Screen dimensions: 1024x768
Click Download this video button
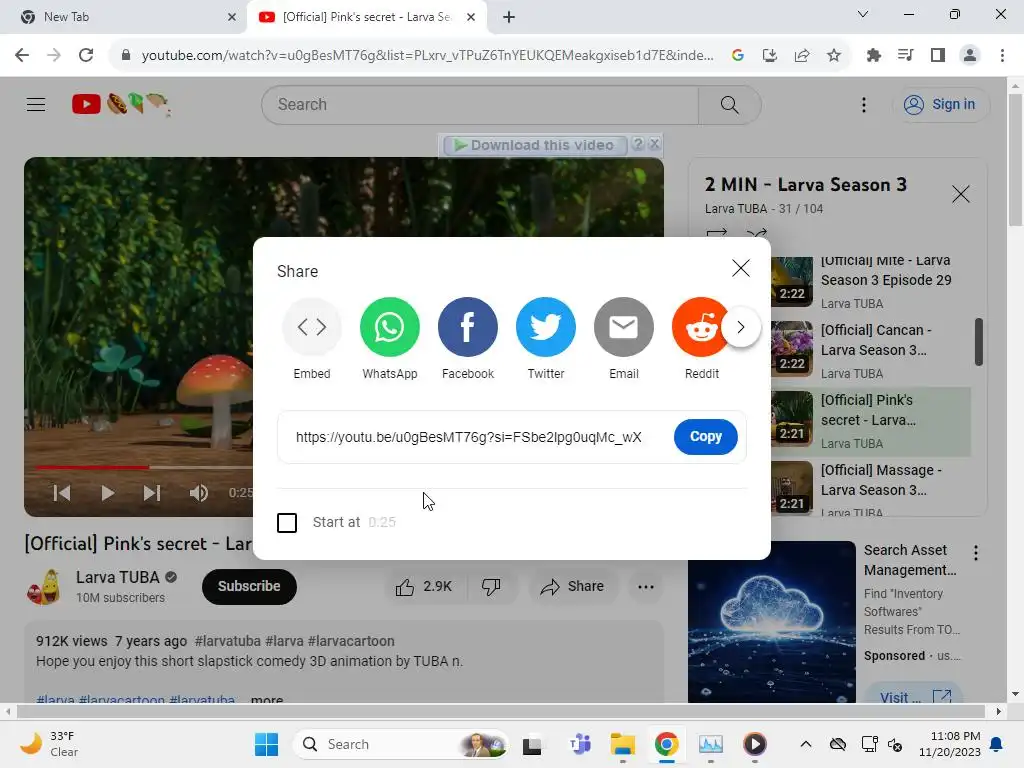[535, 145]
